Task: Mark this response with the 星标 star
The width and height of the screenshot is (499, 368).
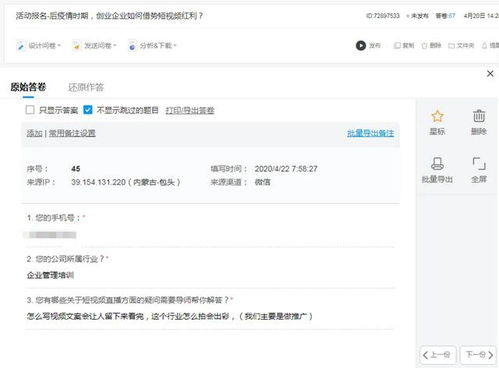Action: point(437,116)
